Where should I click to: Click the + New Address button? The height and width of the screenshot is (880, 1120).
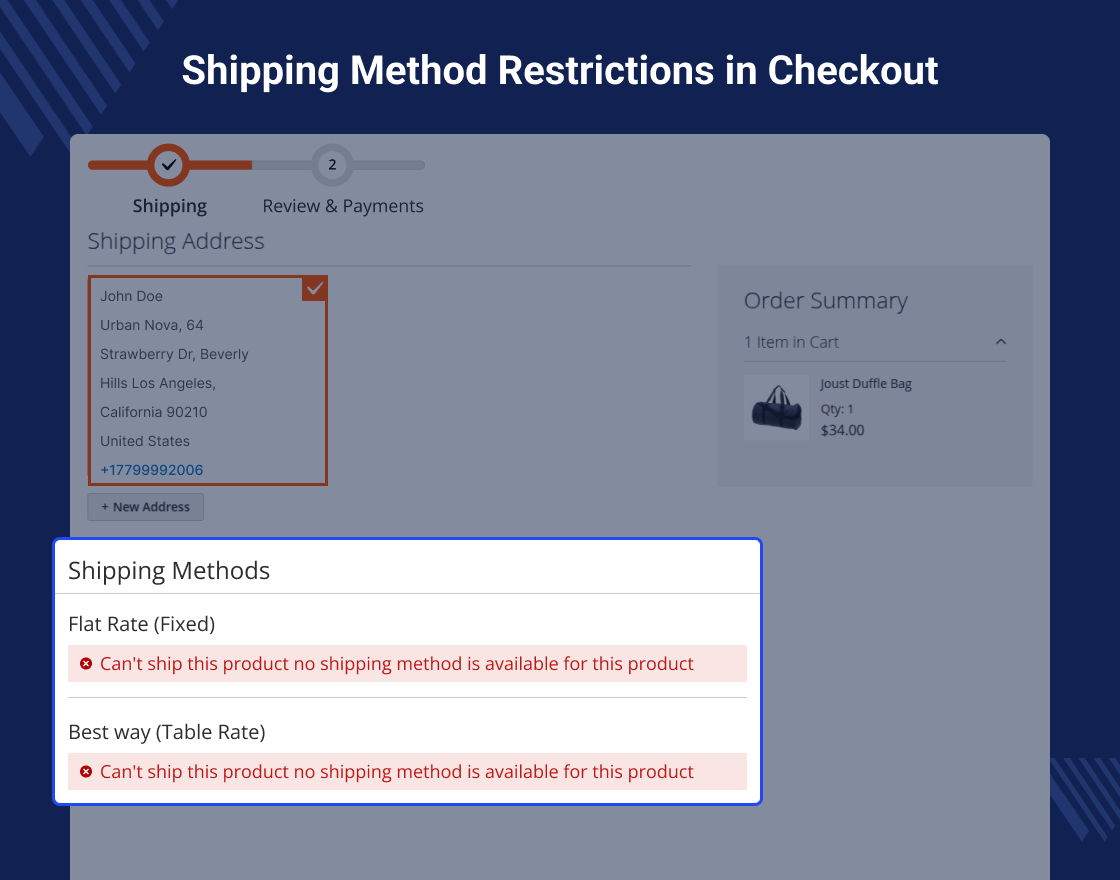click(146, 507)
